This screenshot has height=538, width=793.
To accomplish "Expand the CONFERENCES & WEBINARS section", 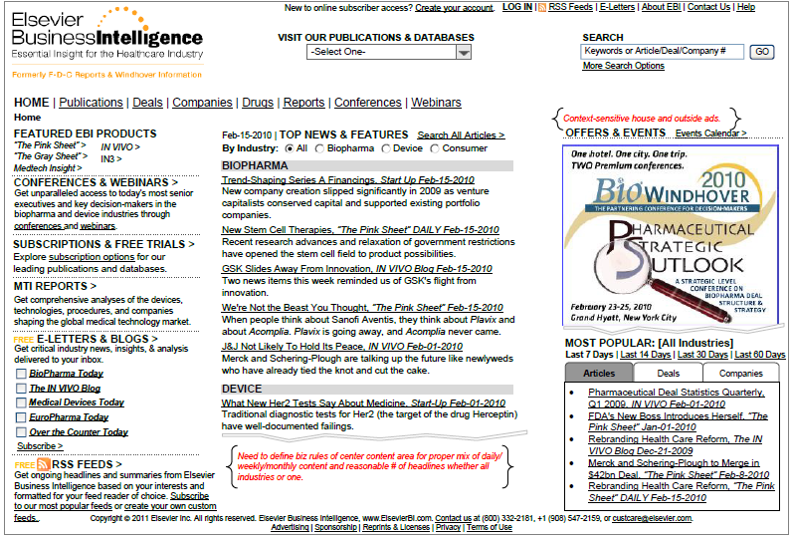I will [x=96, y=183].
